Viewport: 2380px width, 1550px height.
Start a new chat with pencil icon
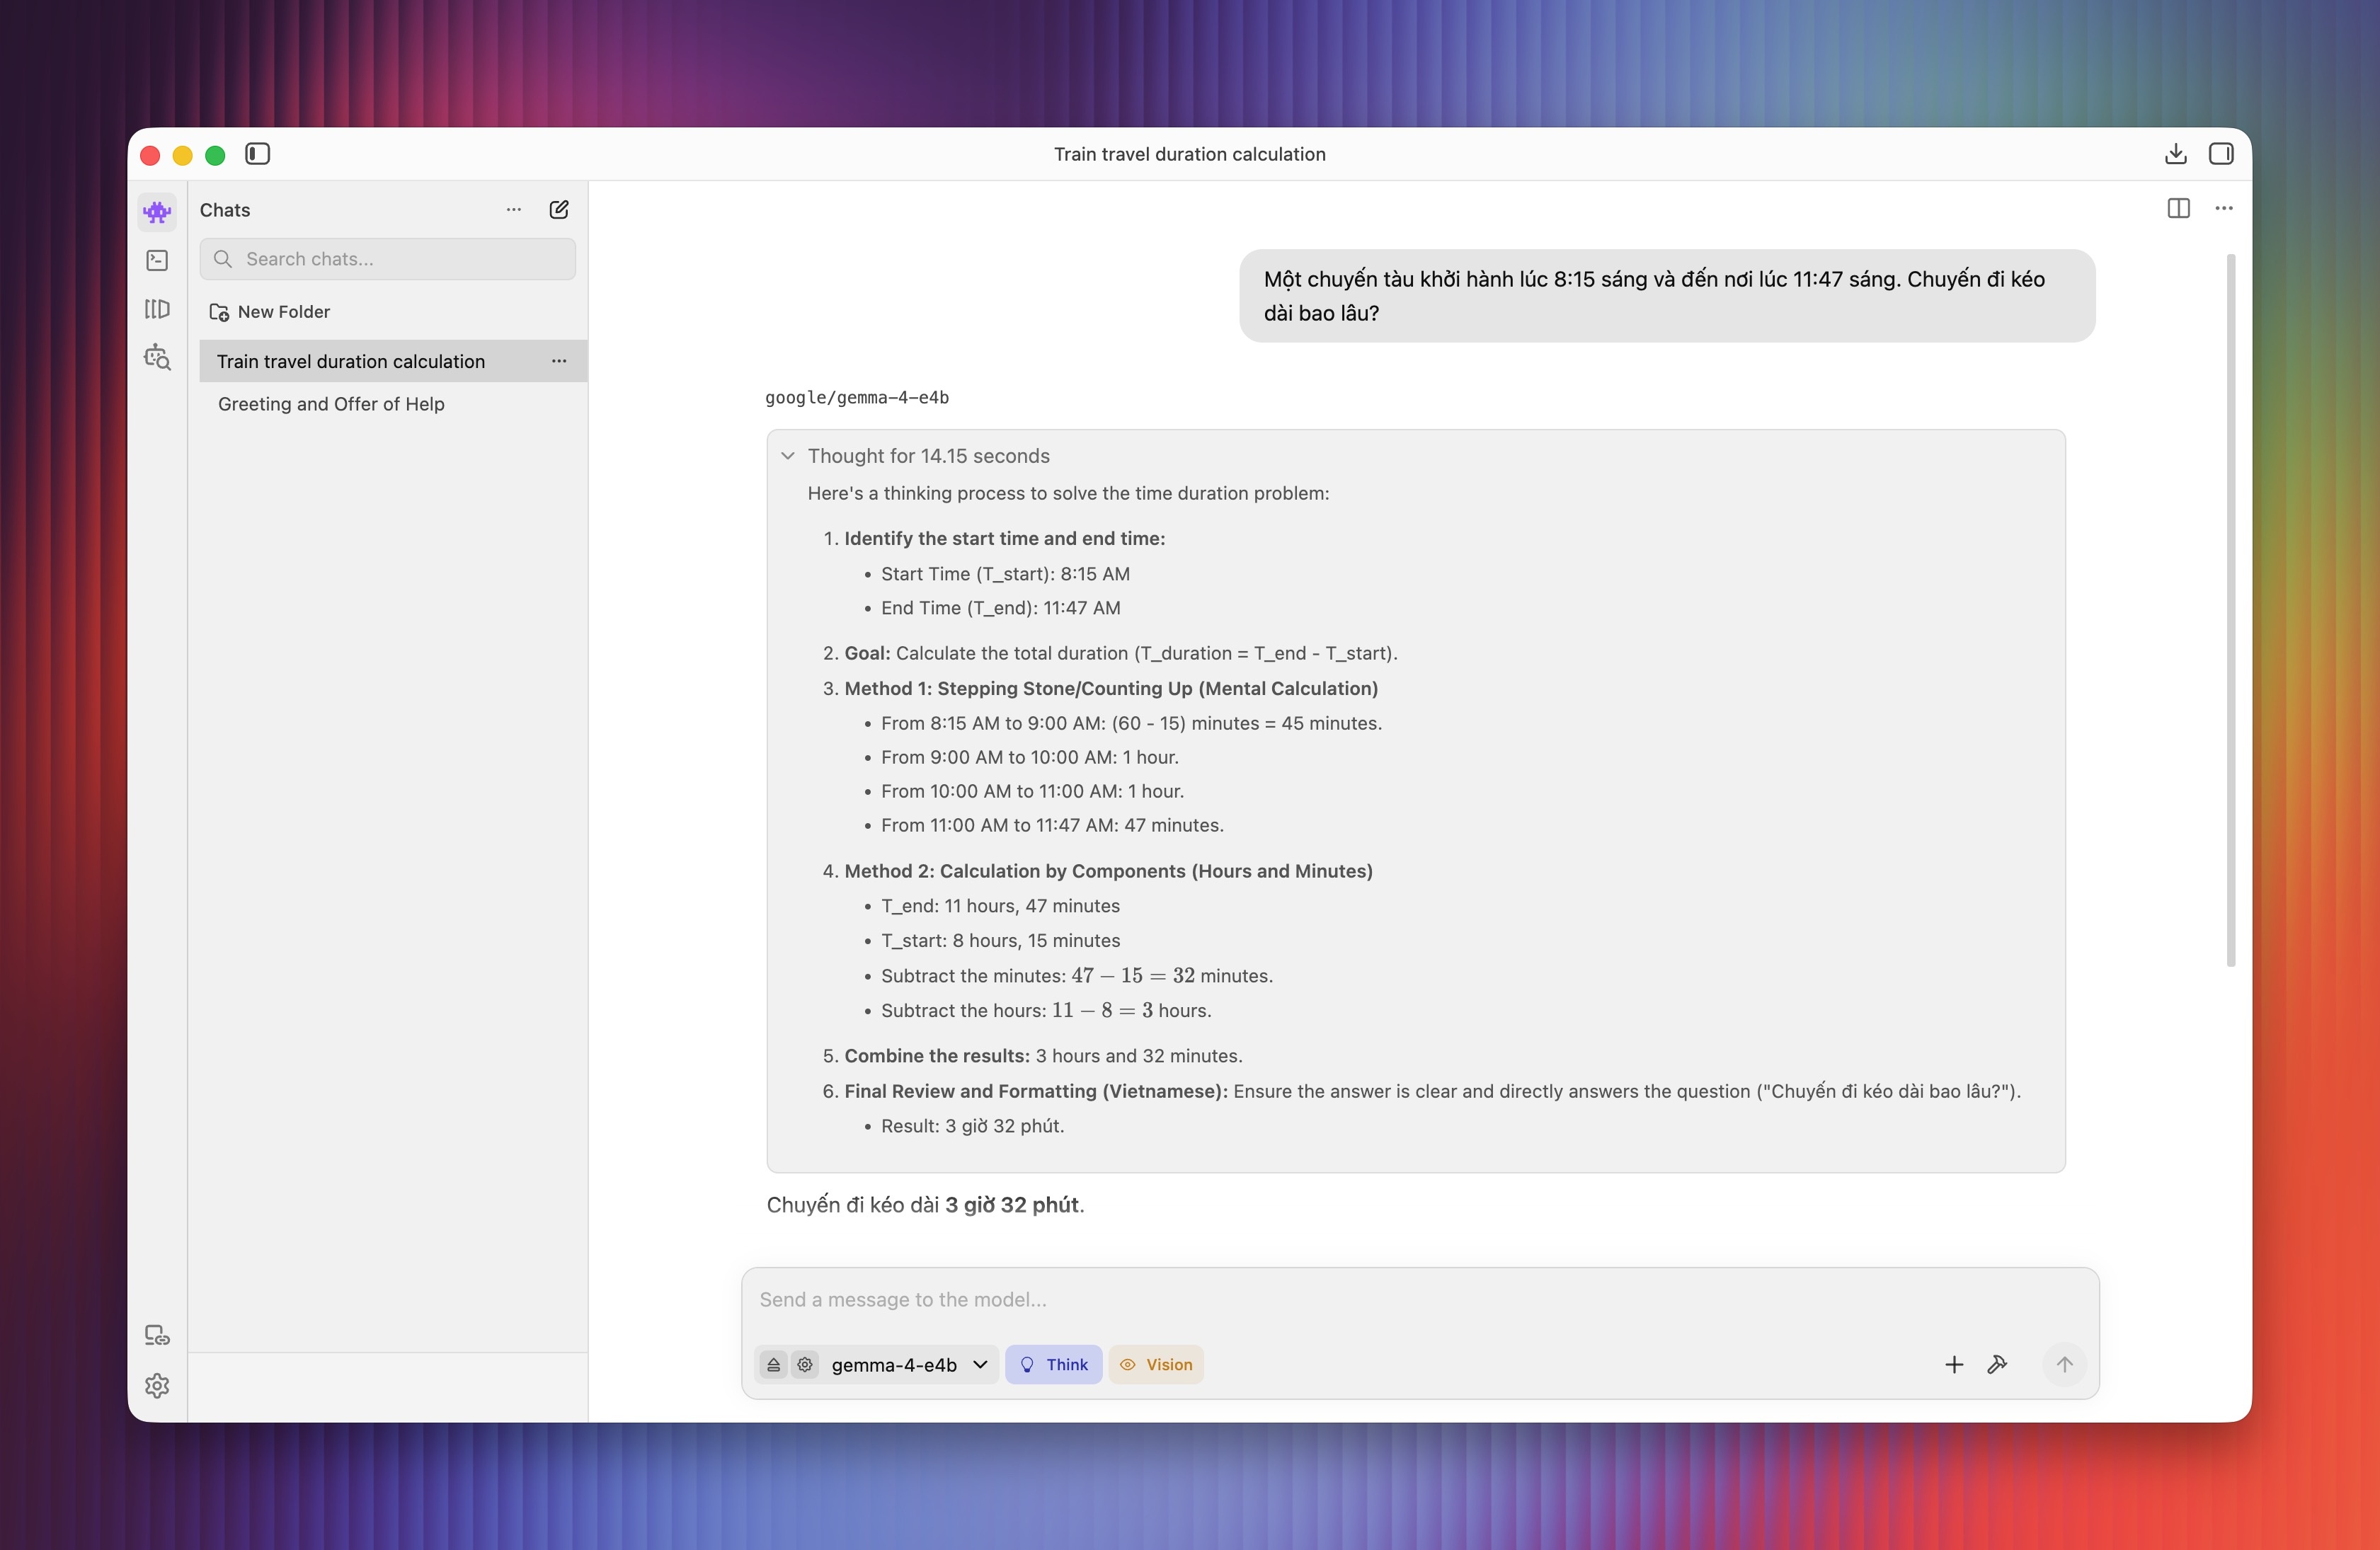click(559, 209)
